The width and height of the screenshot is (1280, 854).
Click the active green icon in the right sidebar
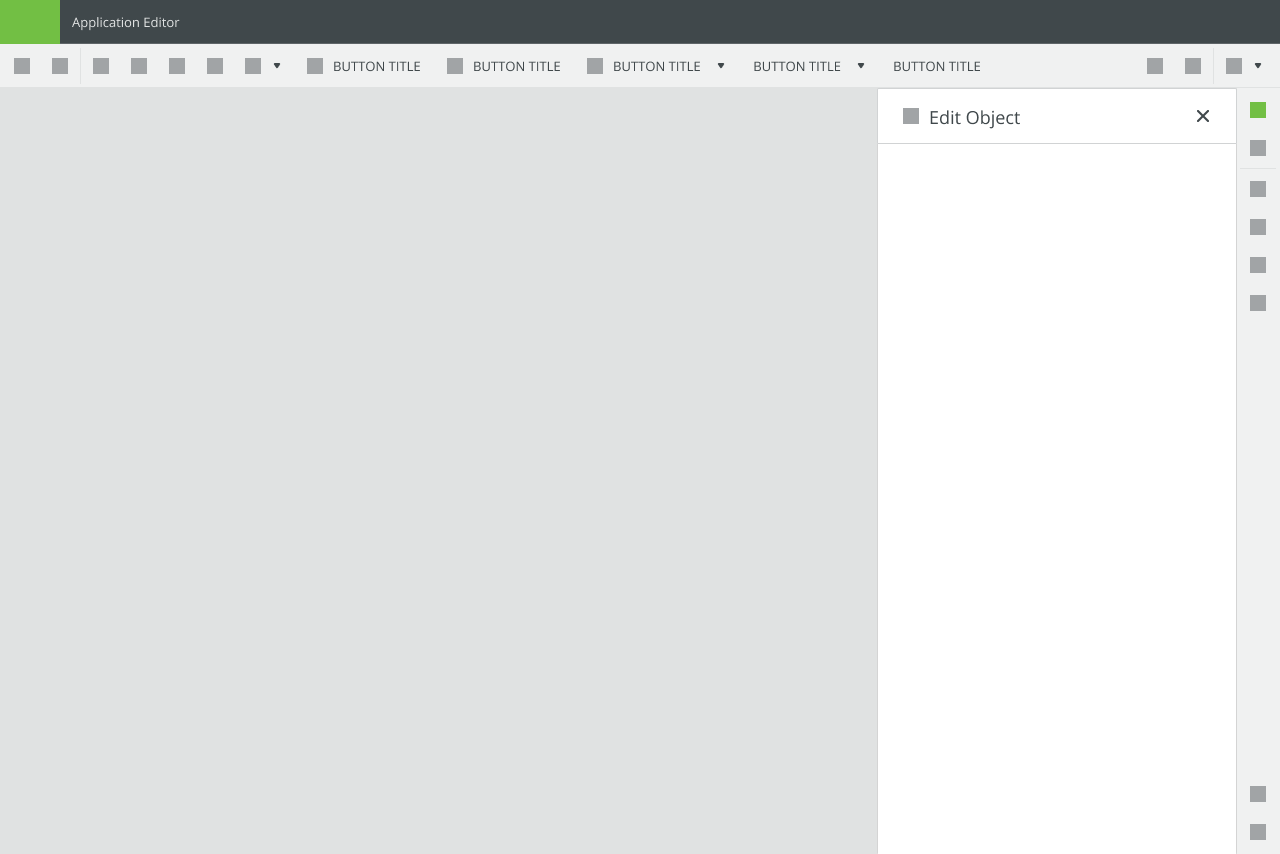pos(1258,110)
